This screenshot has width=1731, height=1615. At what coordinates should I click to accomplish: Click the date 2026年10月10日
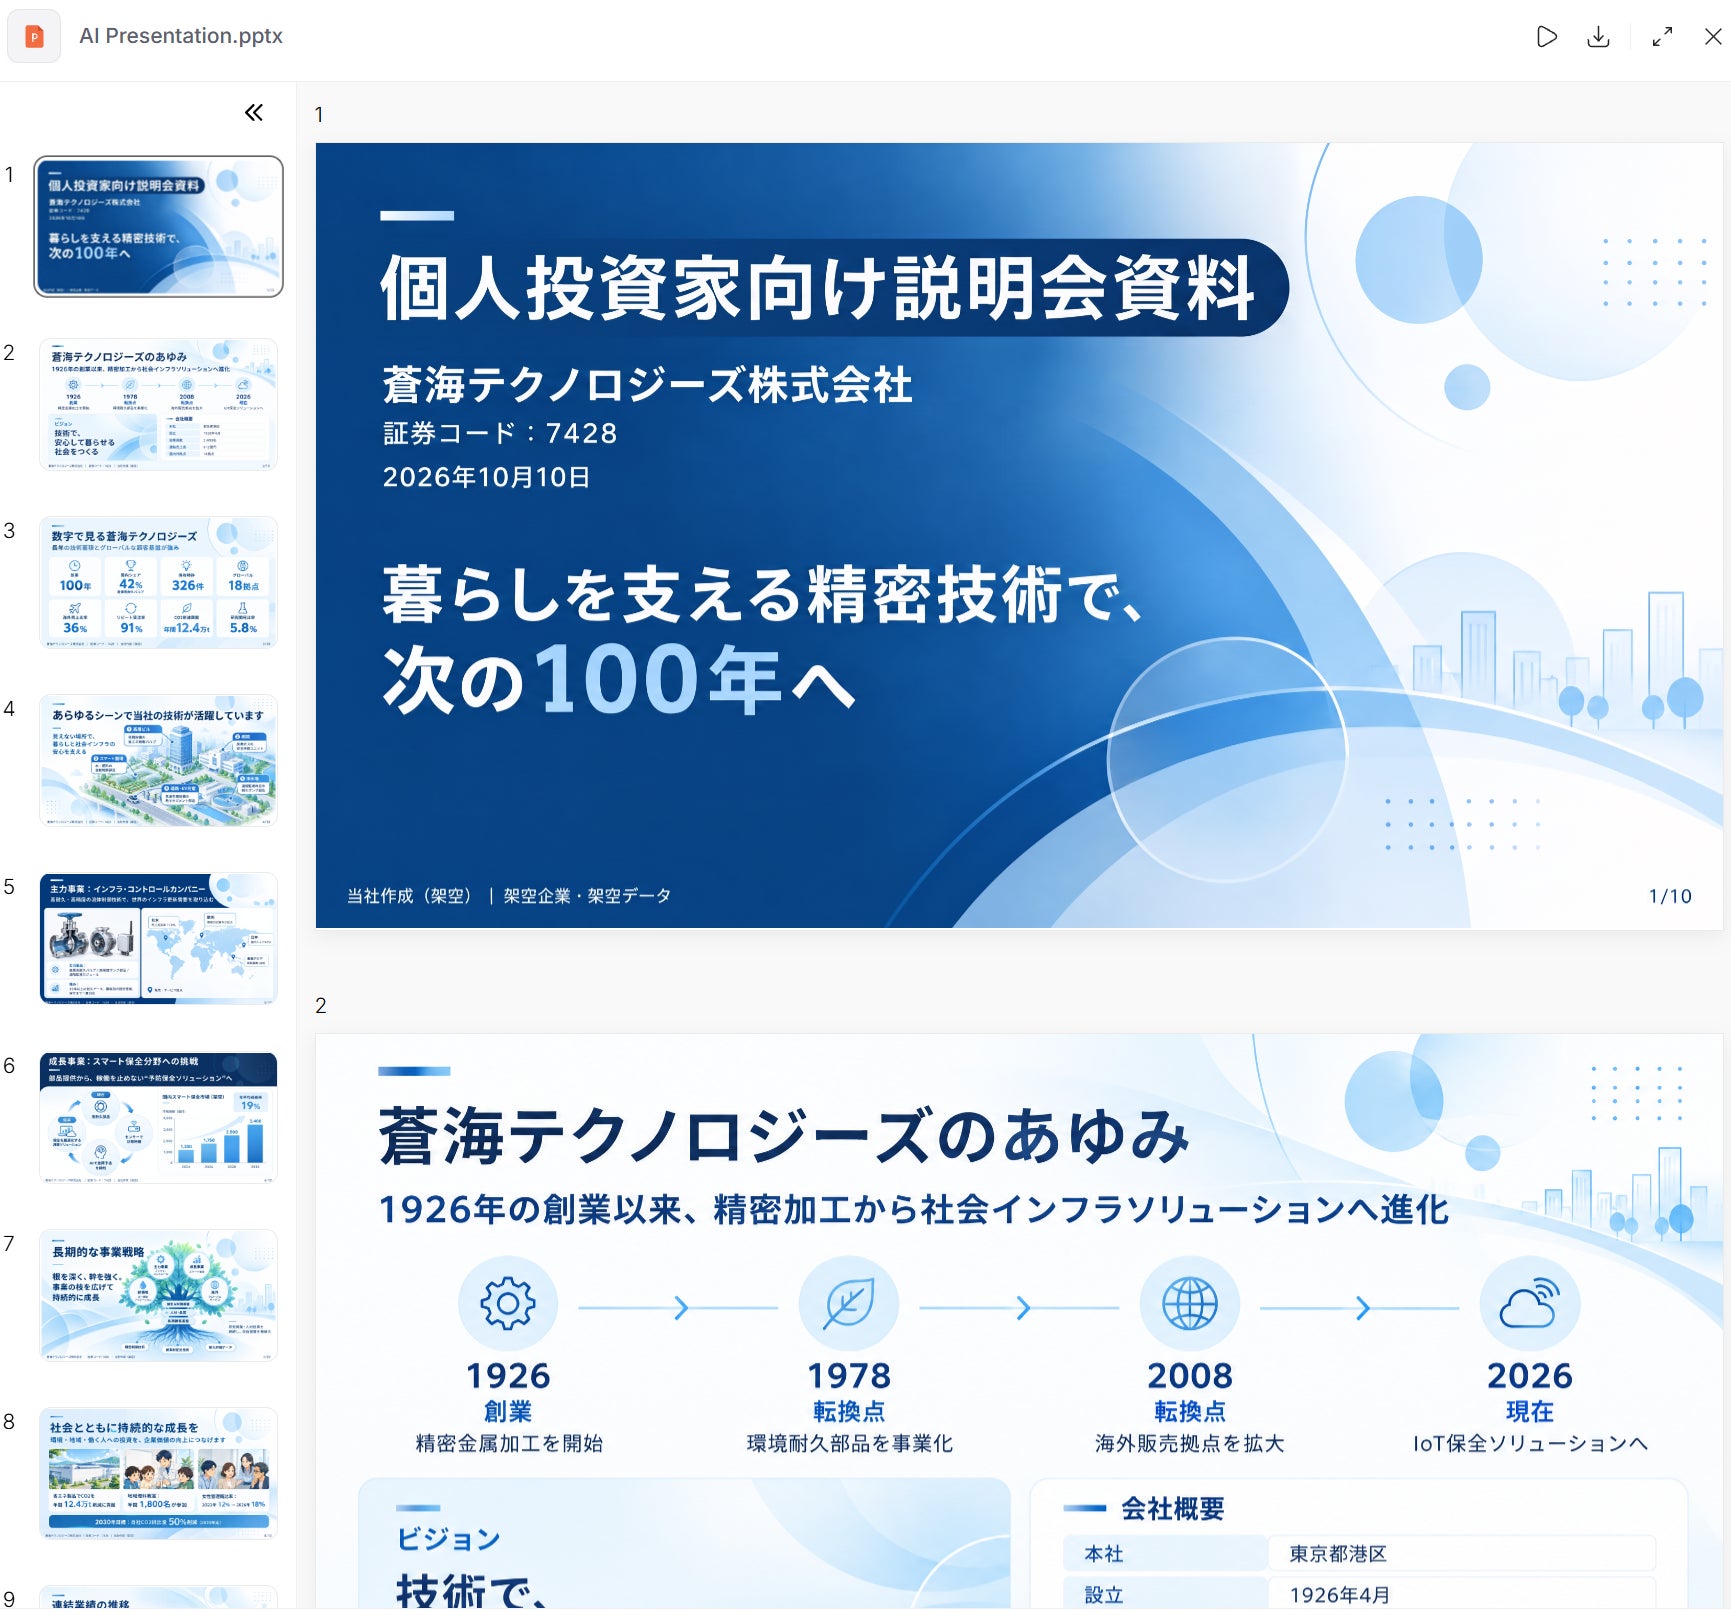point(486,477)
